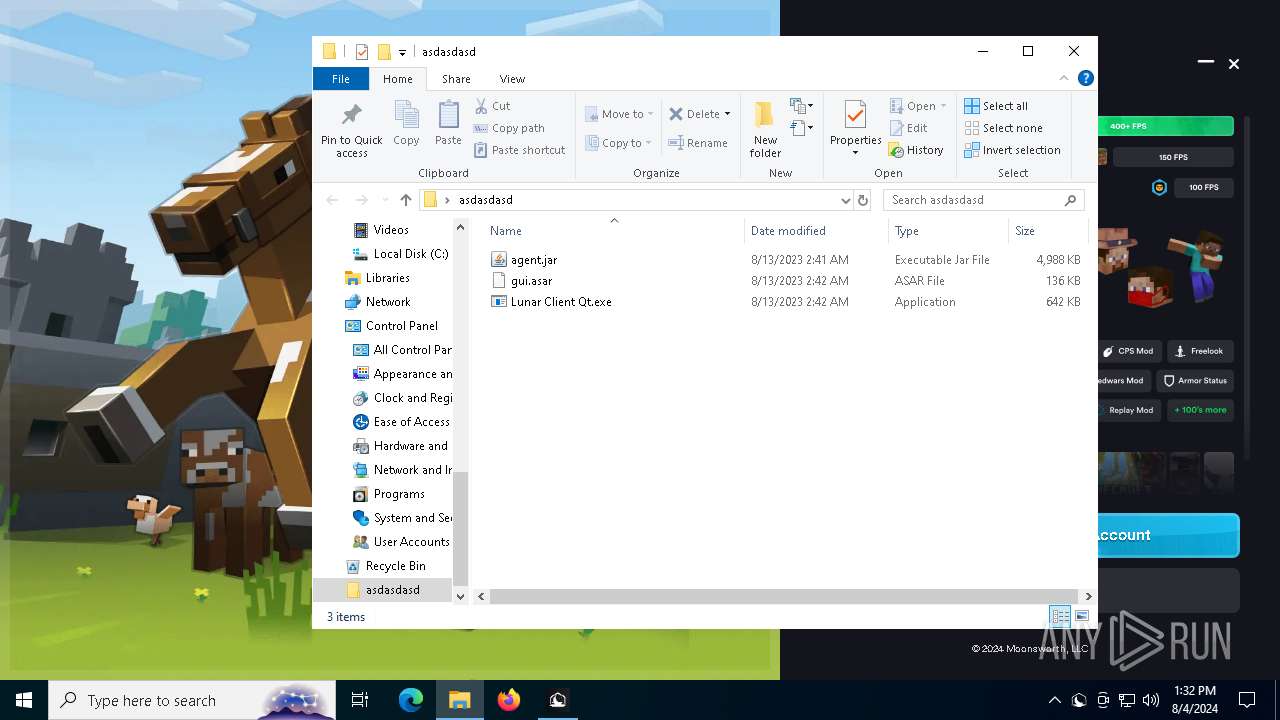1280x720 pixels.
Task: Click the address bar path asdasdasd
Action: pyautogui.click(x=485, y=200)
